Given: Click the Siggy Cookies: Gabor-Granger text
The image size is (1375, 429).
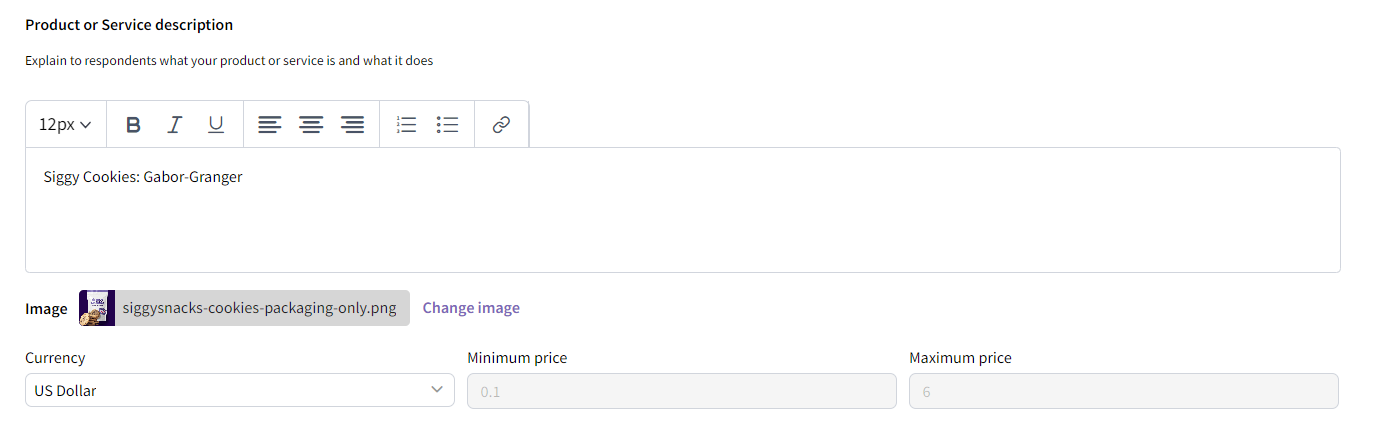Looking at the screenshot, I should [x=143, y=177].
